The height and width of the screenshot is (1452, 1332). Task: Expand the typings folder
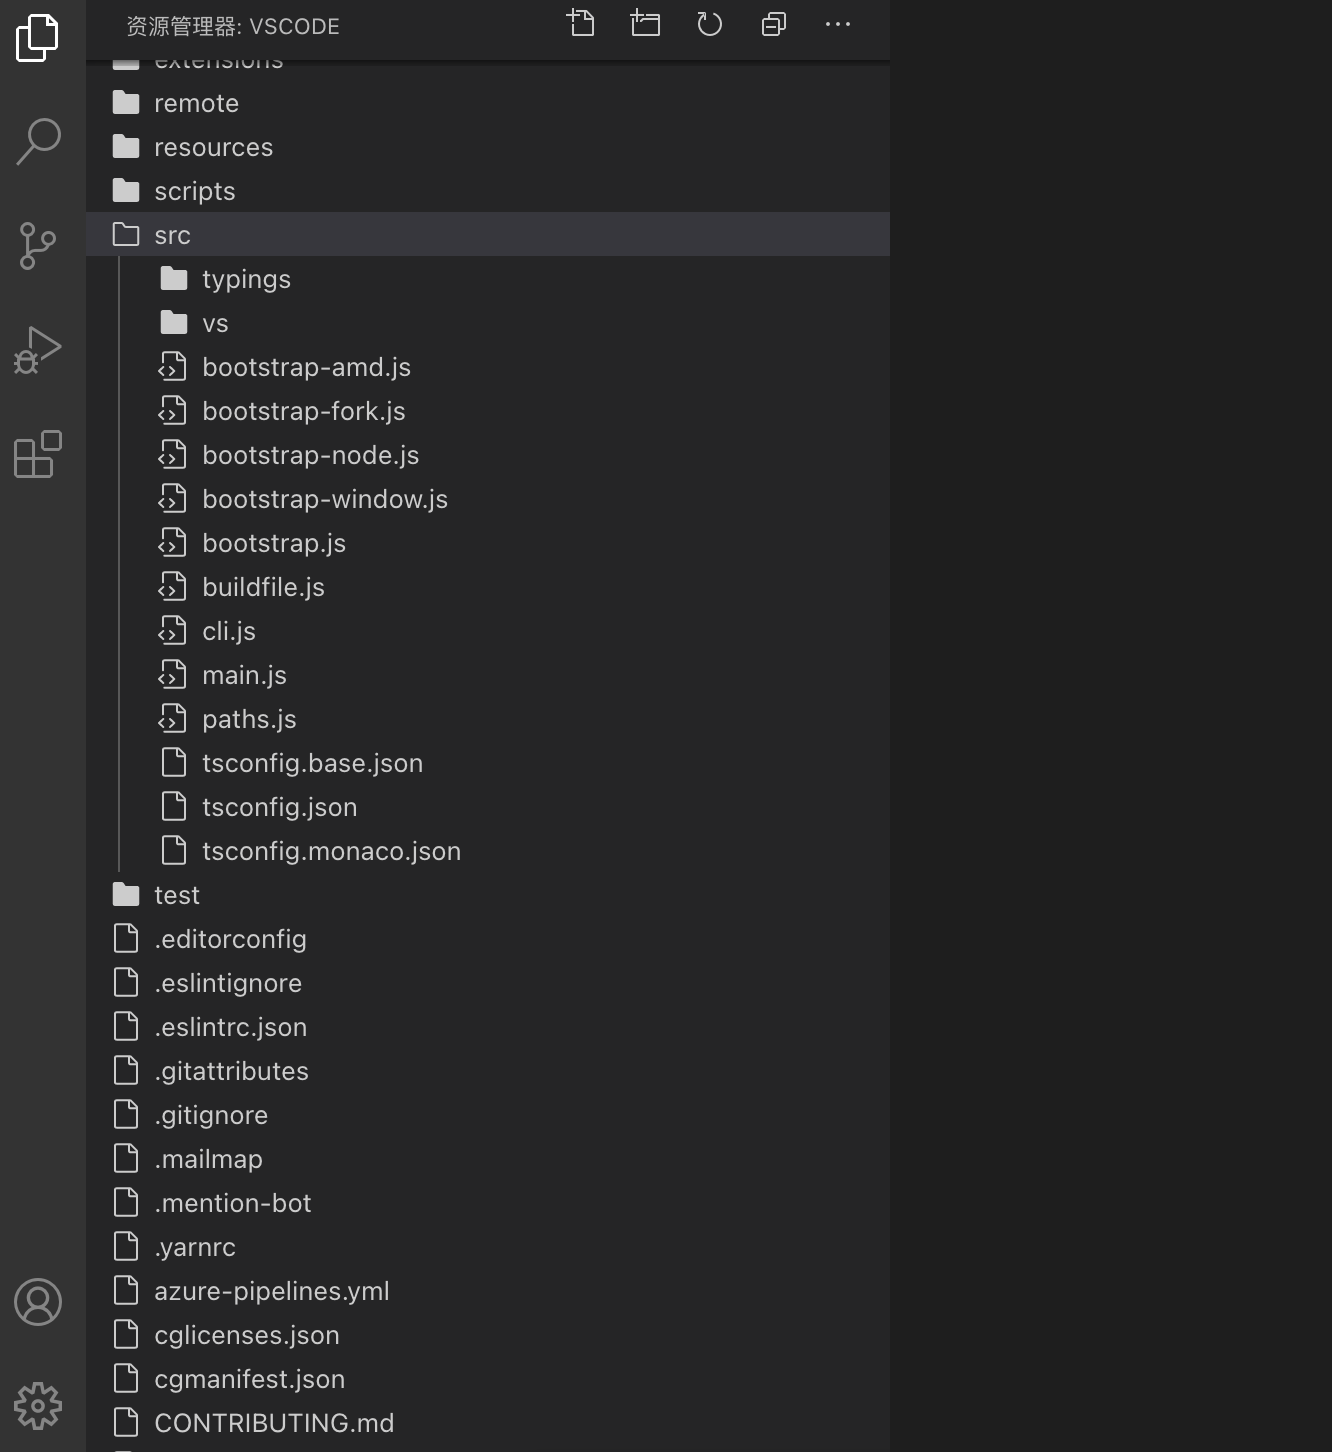point(488,279)
